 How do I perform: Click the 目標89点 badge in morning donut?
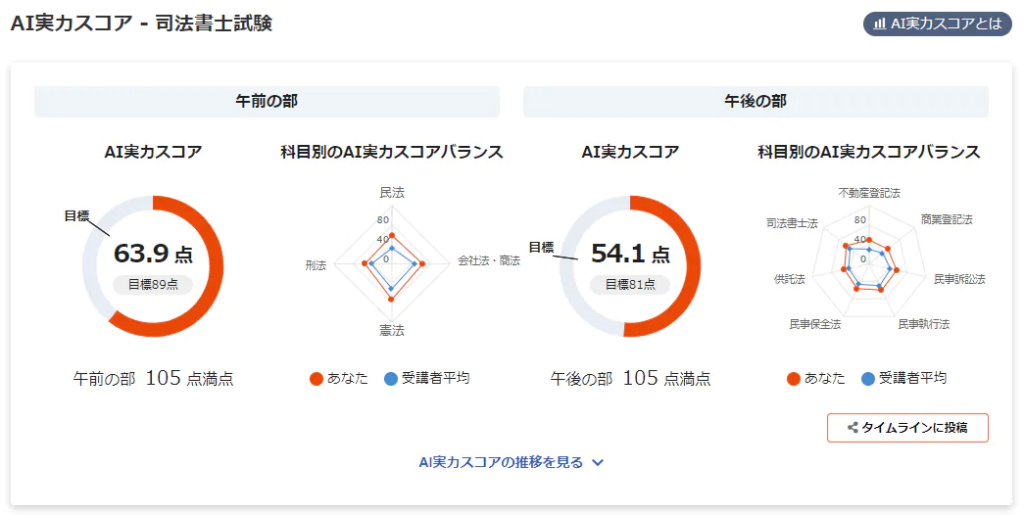click(152, 284)
